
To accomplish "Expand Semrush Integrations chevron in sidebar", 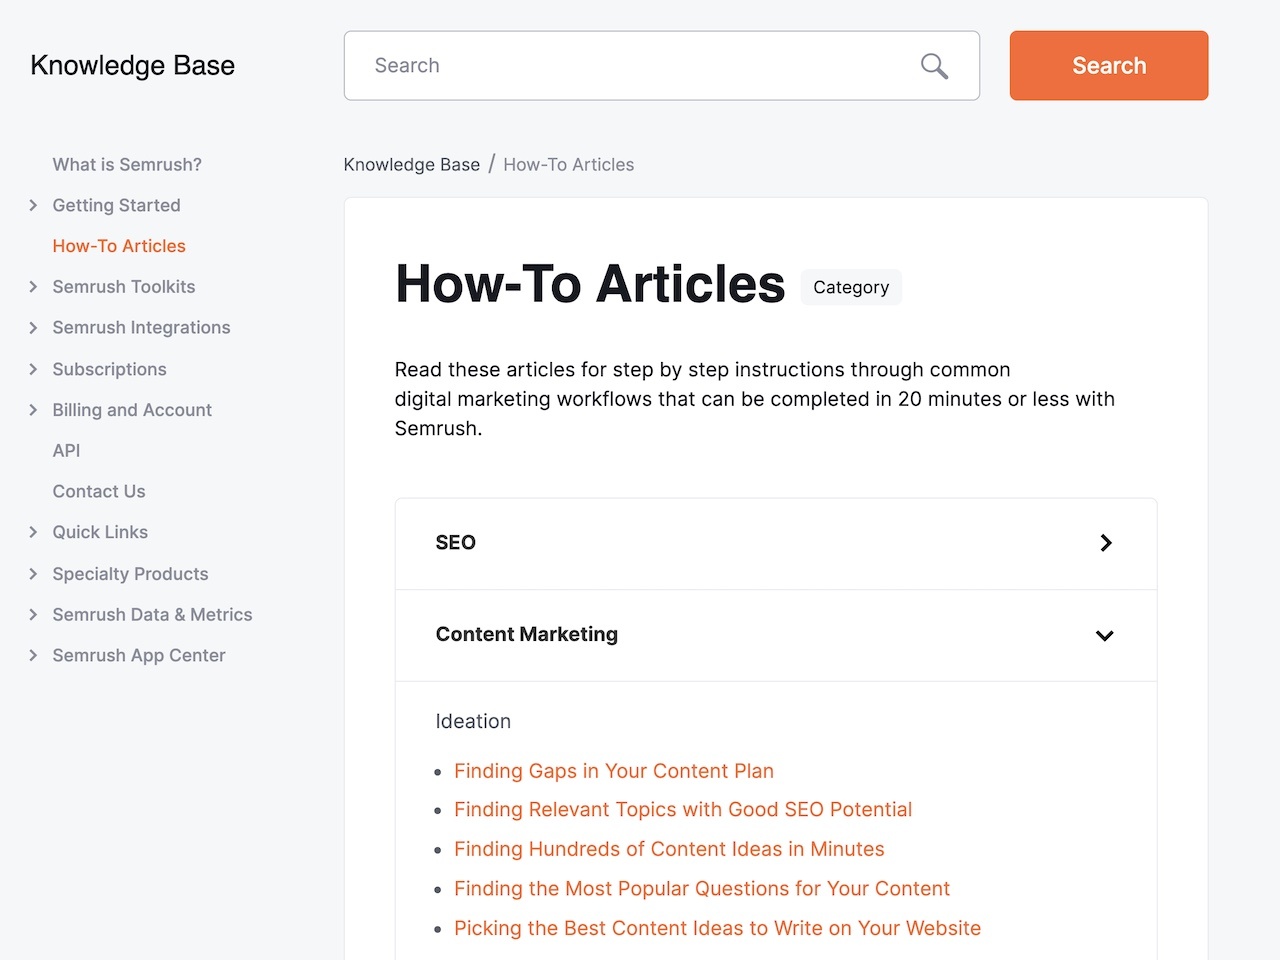I will pyautogui.click(x=33, y=328).
